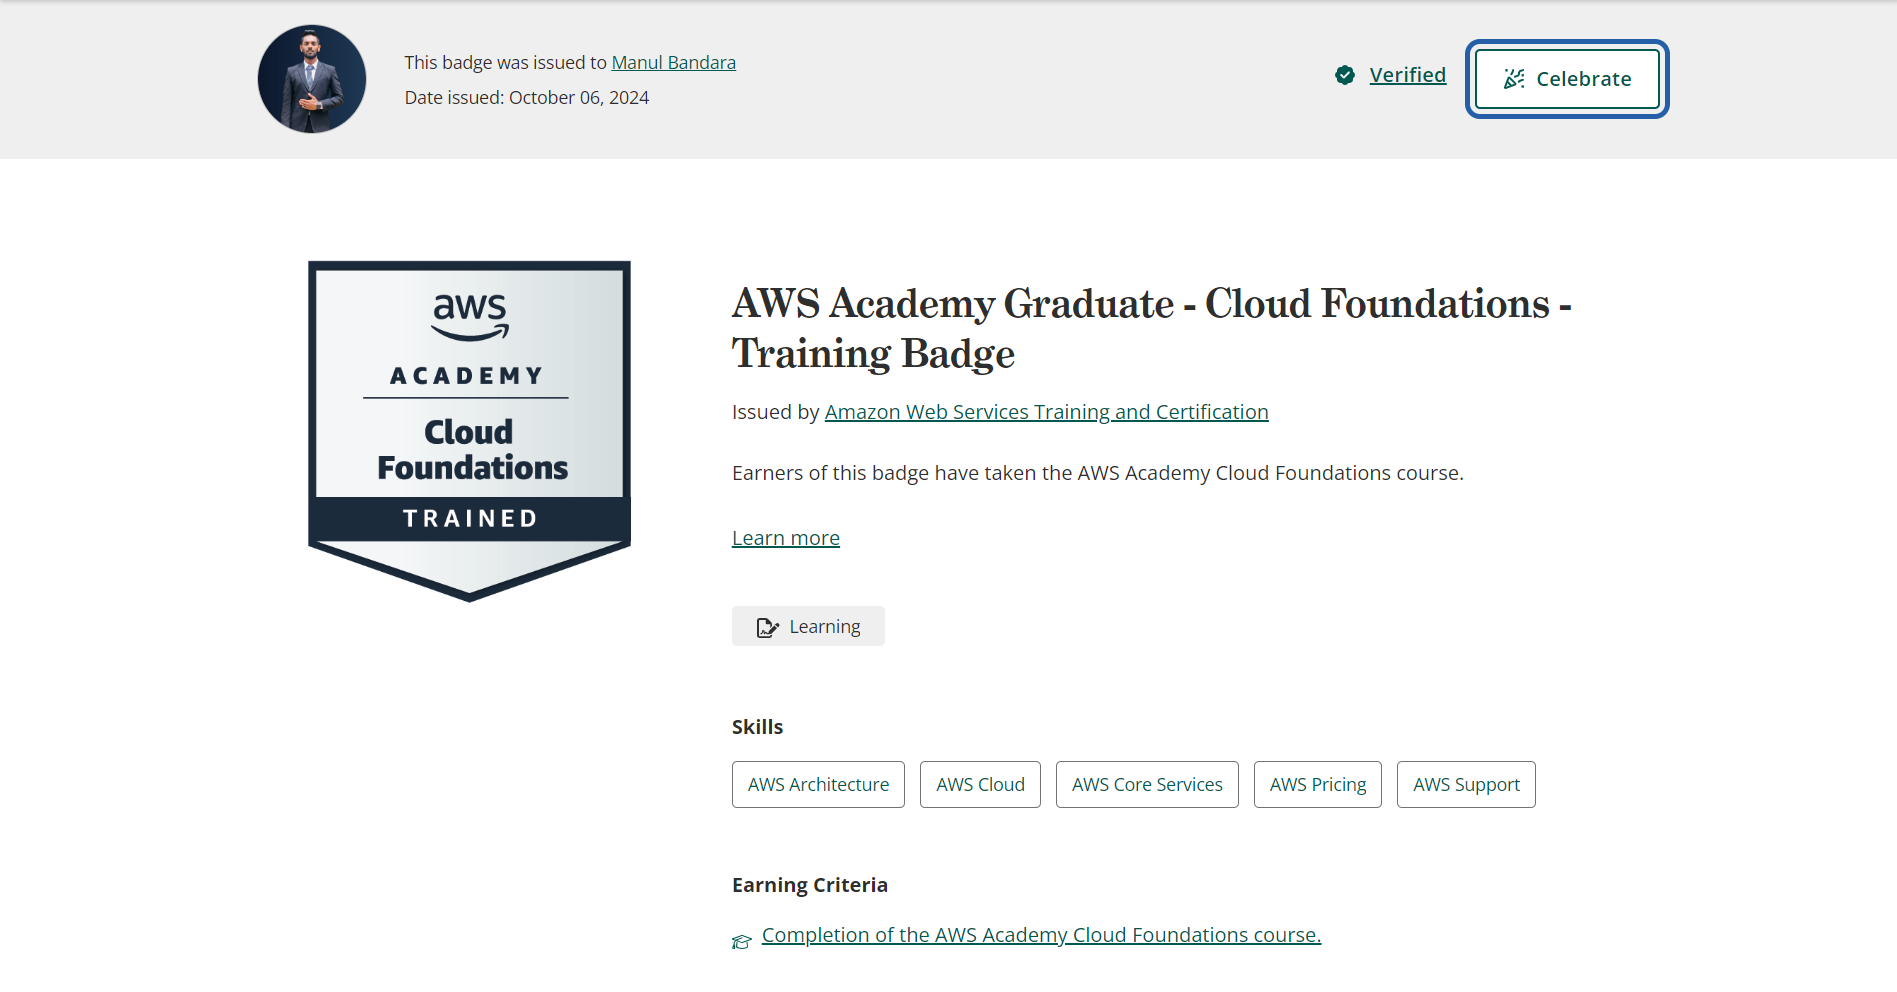Select the AWS Core Services skill tag

tap(1146, 784)
